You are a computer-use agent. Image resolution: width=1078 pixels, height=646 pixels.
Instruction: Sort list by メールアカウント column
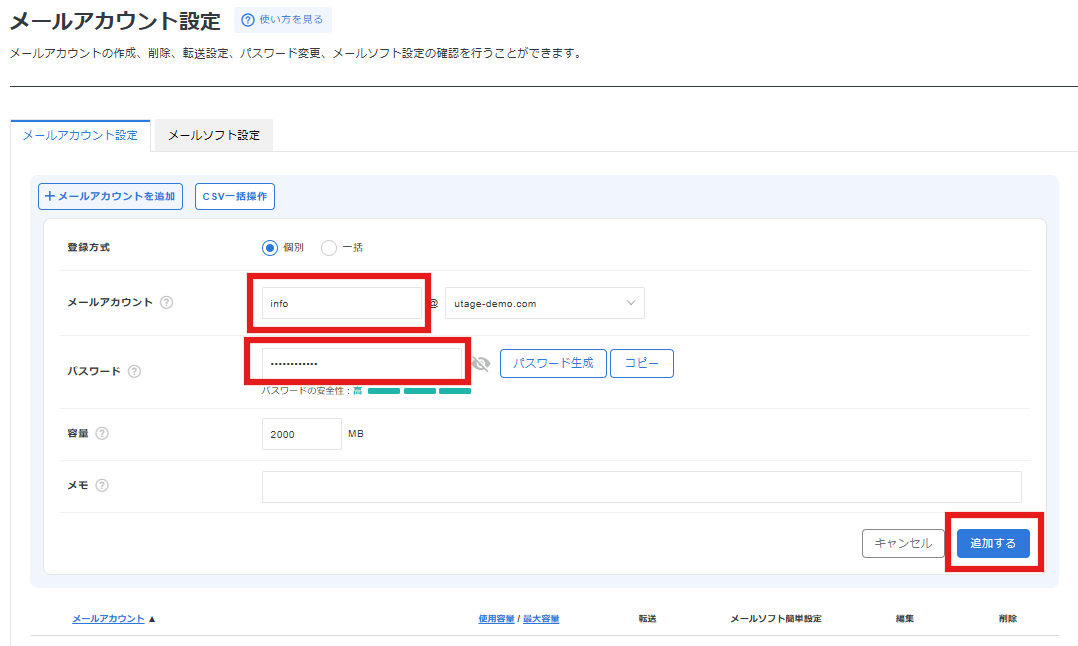pyautogui.click(x=108, y=619)
